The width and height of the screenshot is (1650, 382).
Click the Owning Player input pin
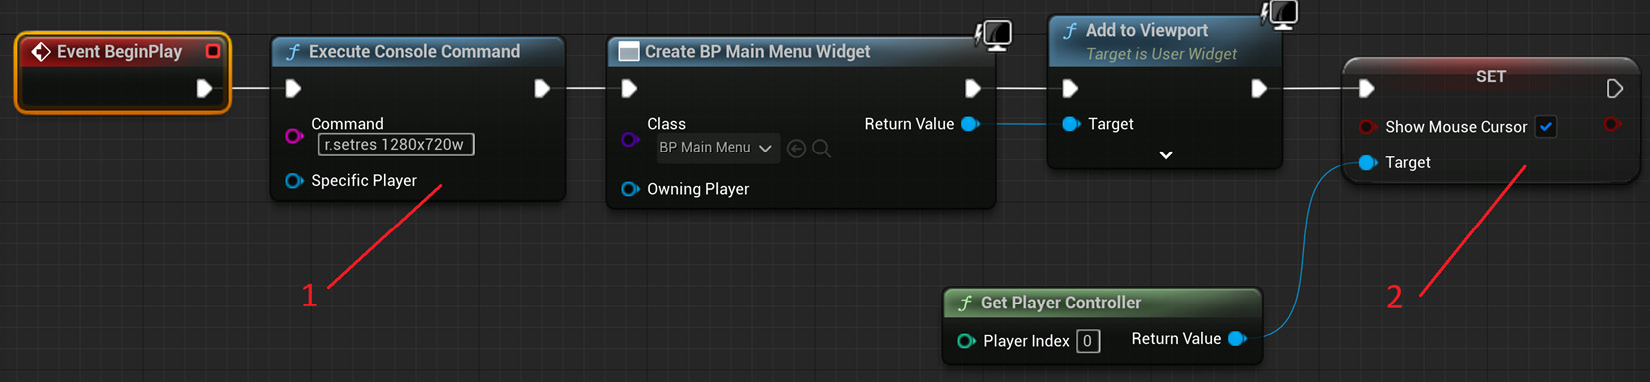point(630,189)
